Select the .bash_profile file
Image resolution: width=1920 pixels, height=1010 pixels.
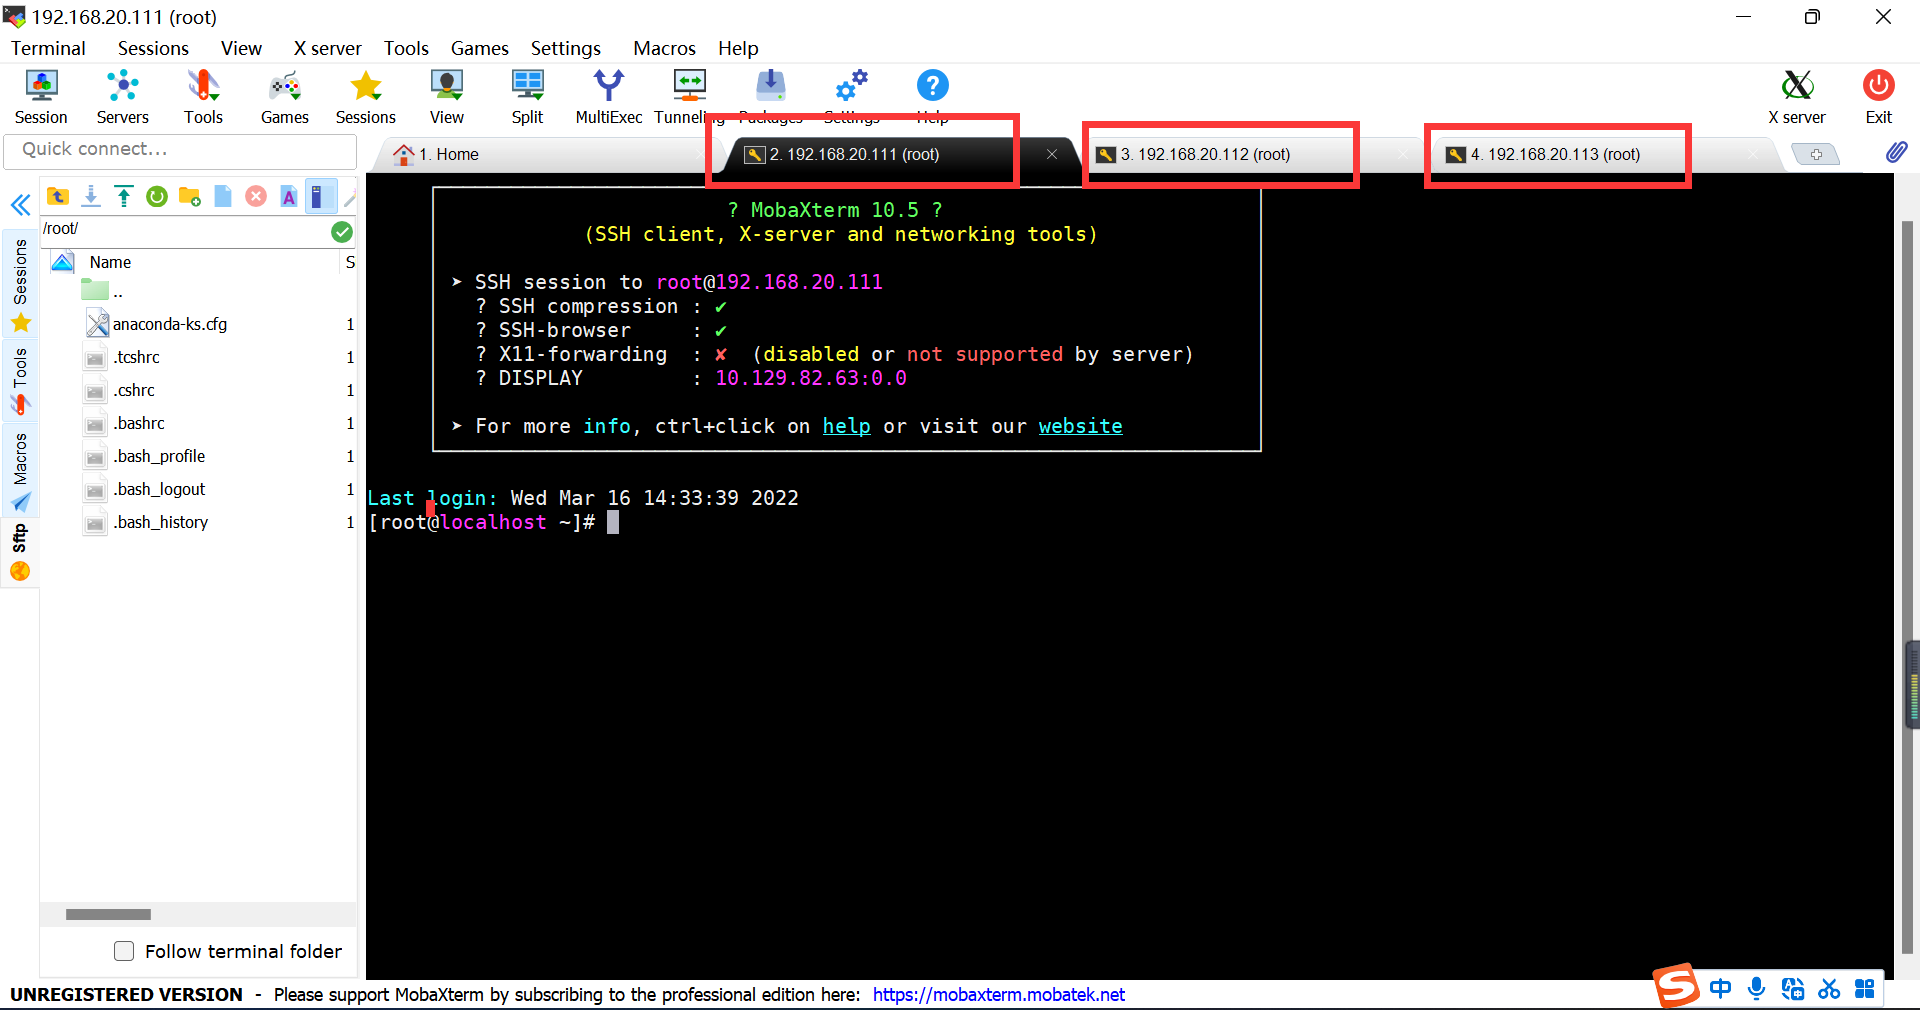point(158,456)
